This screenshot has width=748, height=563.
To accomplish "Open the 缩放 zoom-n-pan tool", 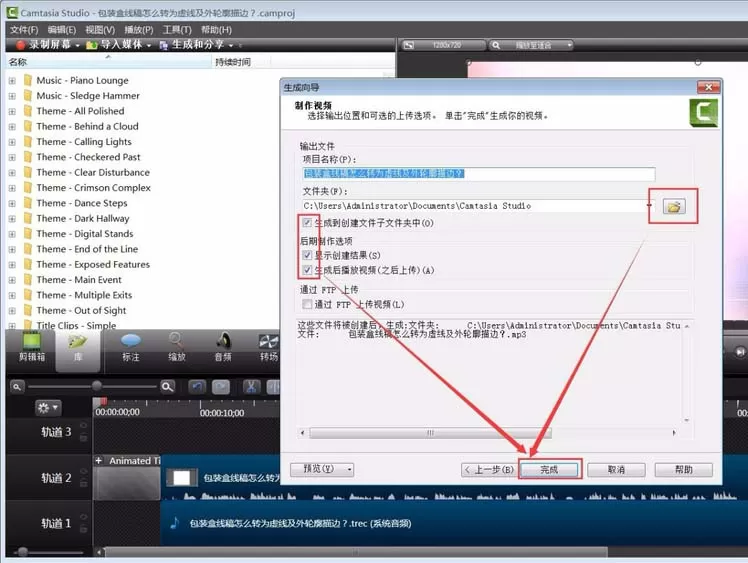I will [177, 348].
